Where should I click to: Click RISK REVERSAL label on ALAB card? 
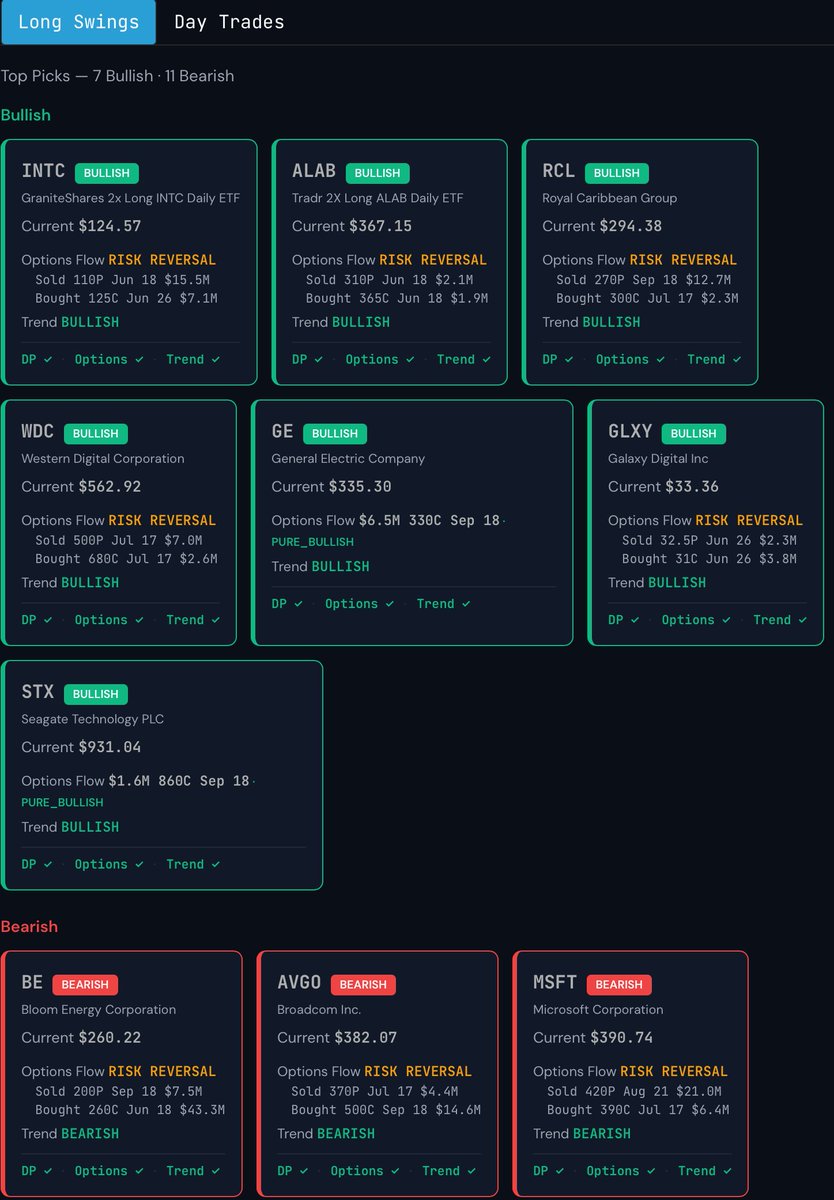point(433,260)
